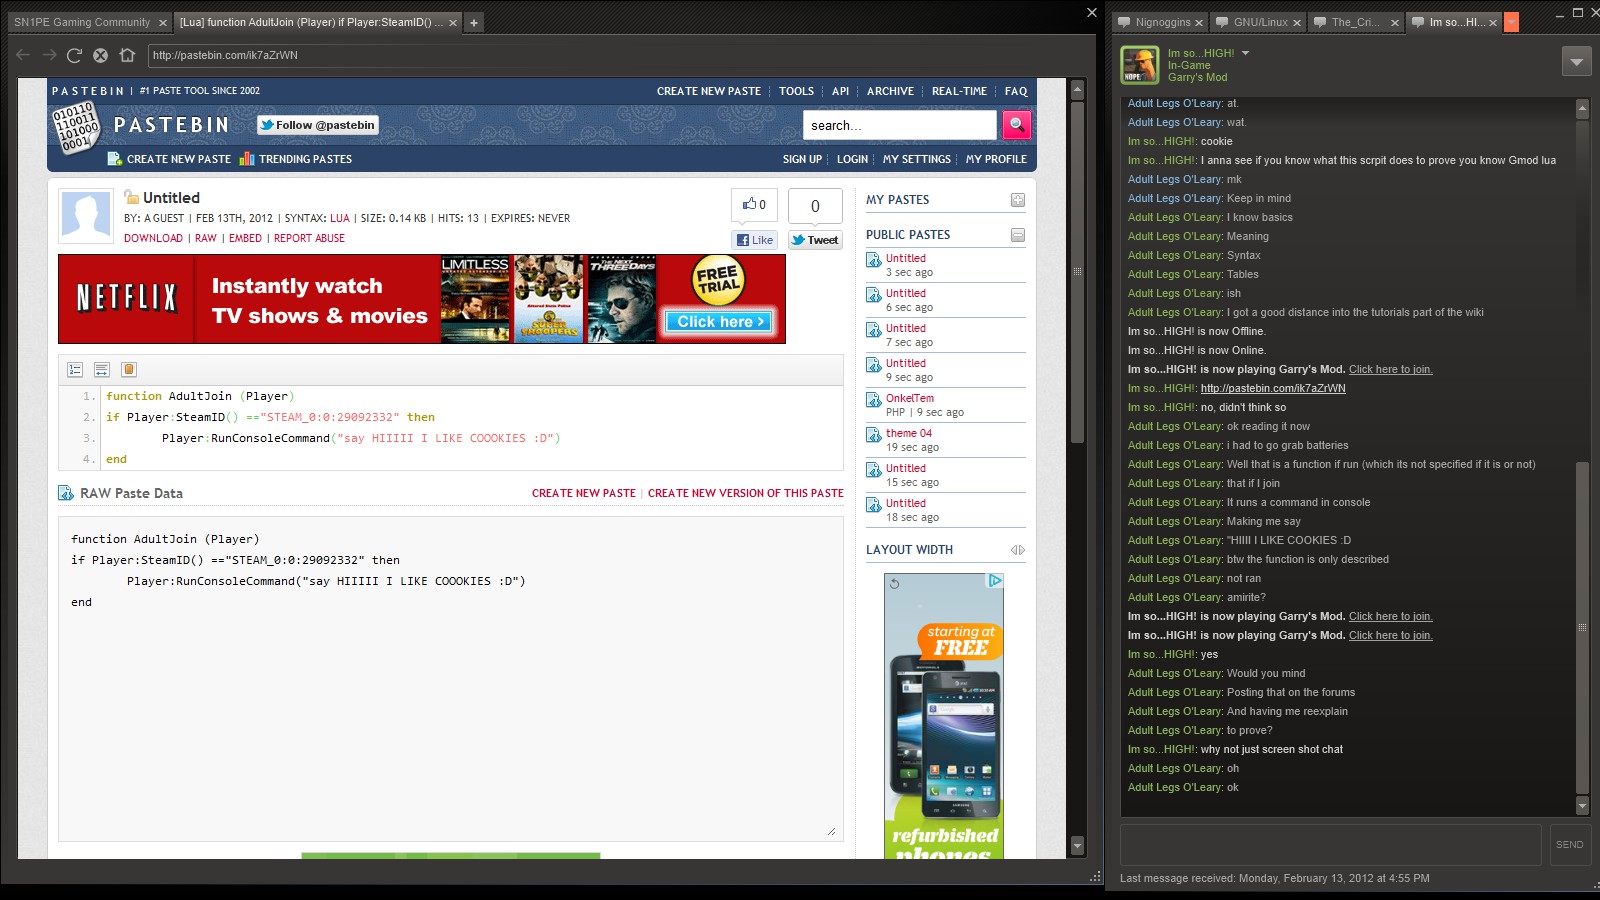Click the EMBED link

click(245, 238)
